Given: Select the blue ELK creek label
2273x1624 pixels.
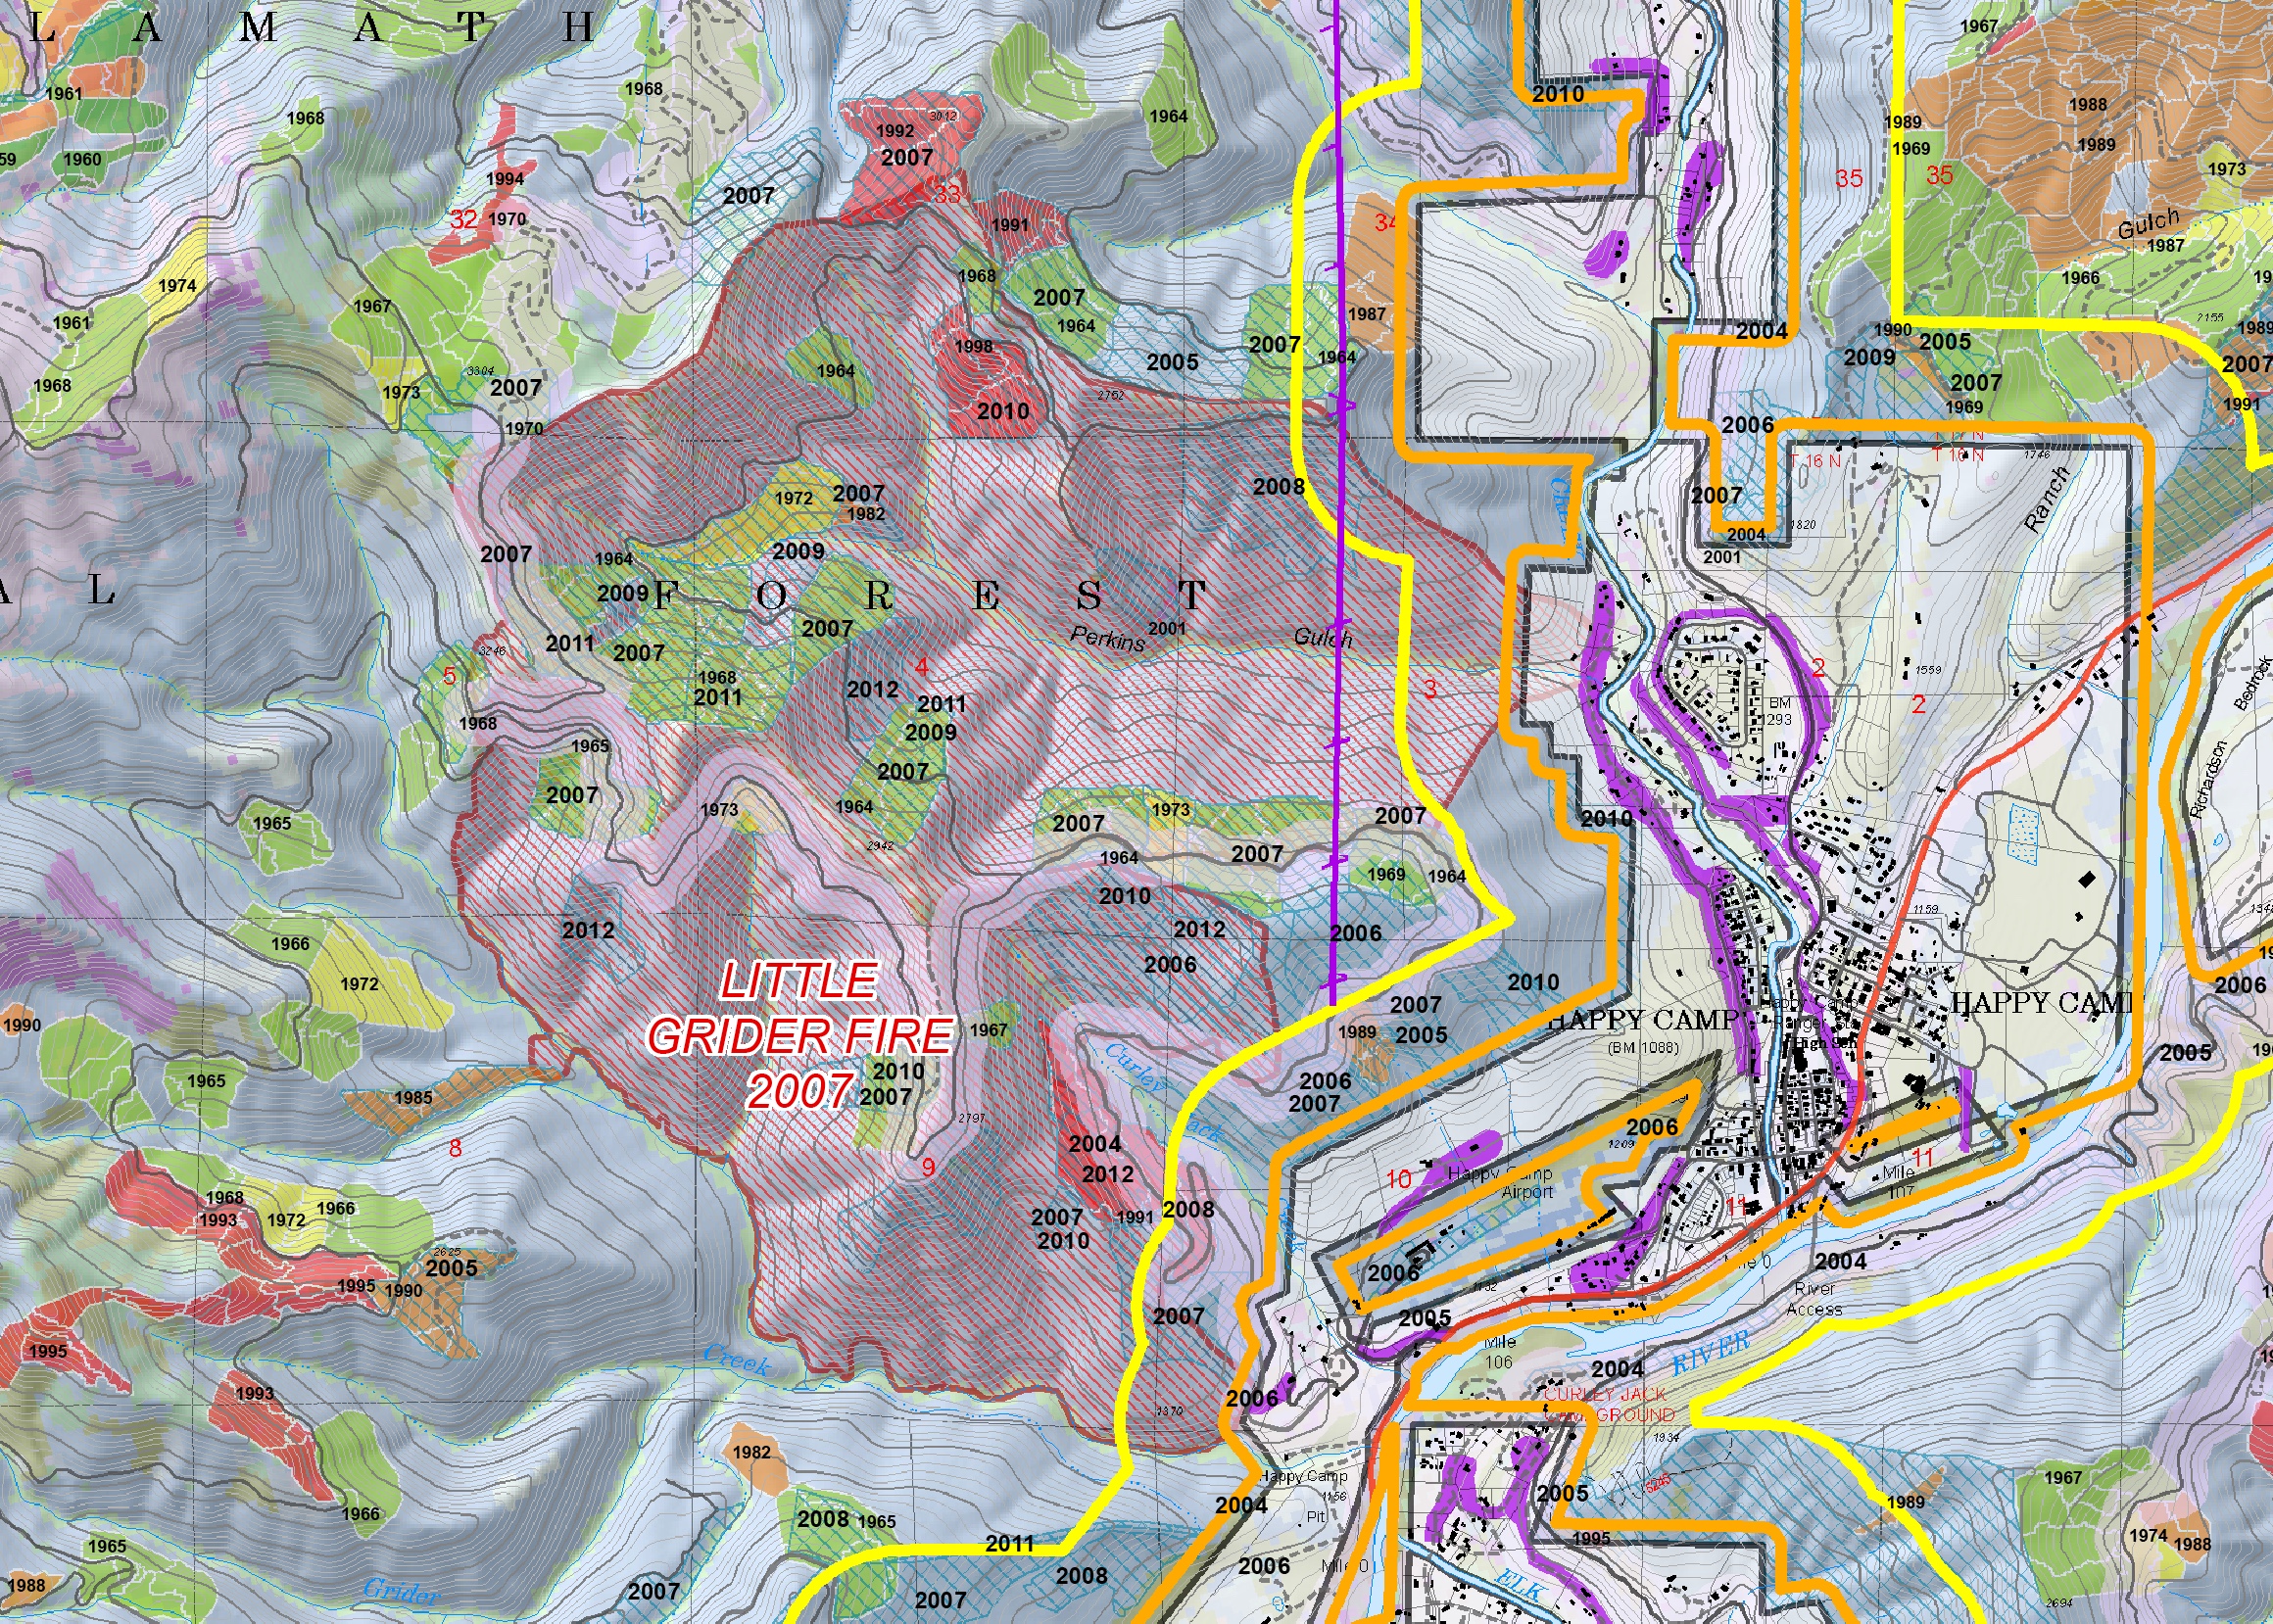Looking at the screenshot, I should (x=1522, y=1588).
